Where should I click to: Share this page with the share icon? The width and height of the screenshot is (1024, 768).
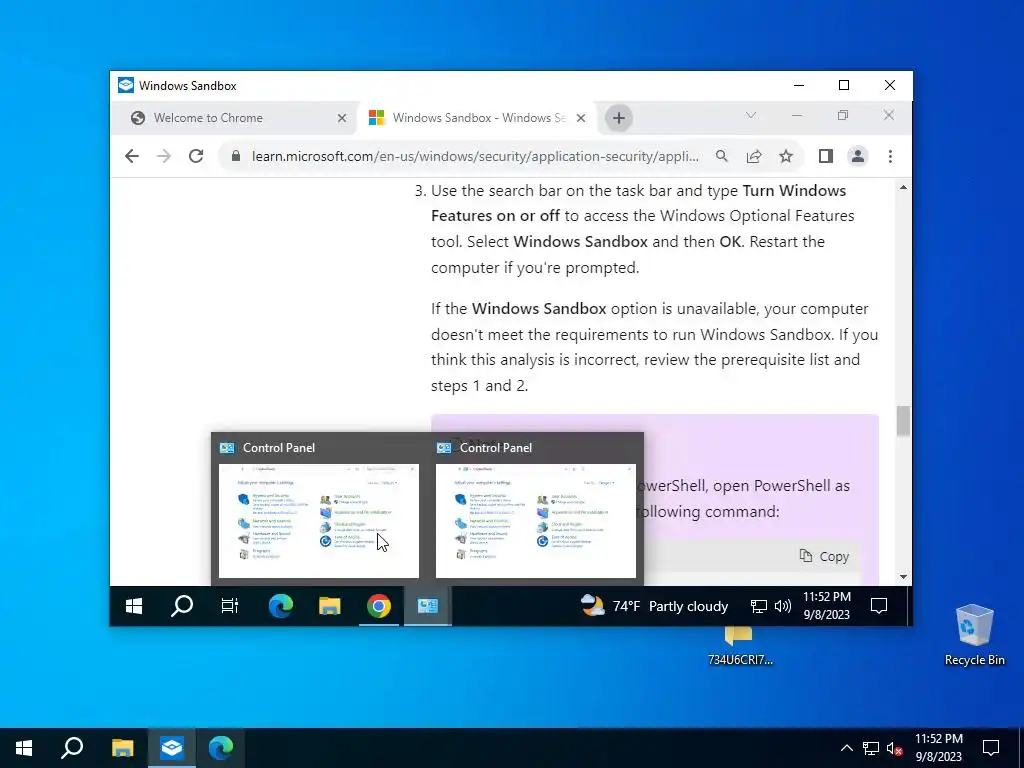pos(754,156)
